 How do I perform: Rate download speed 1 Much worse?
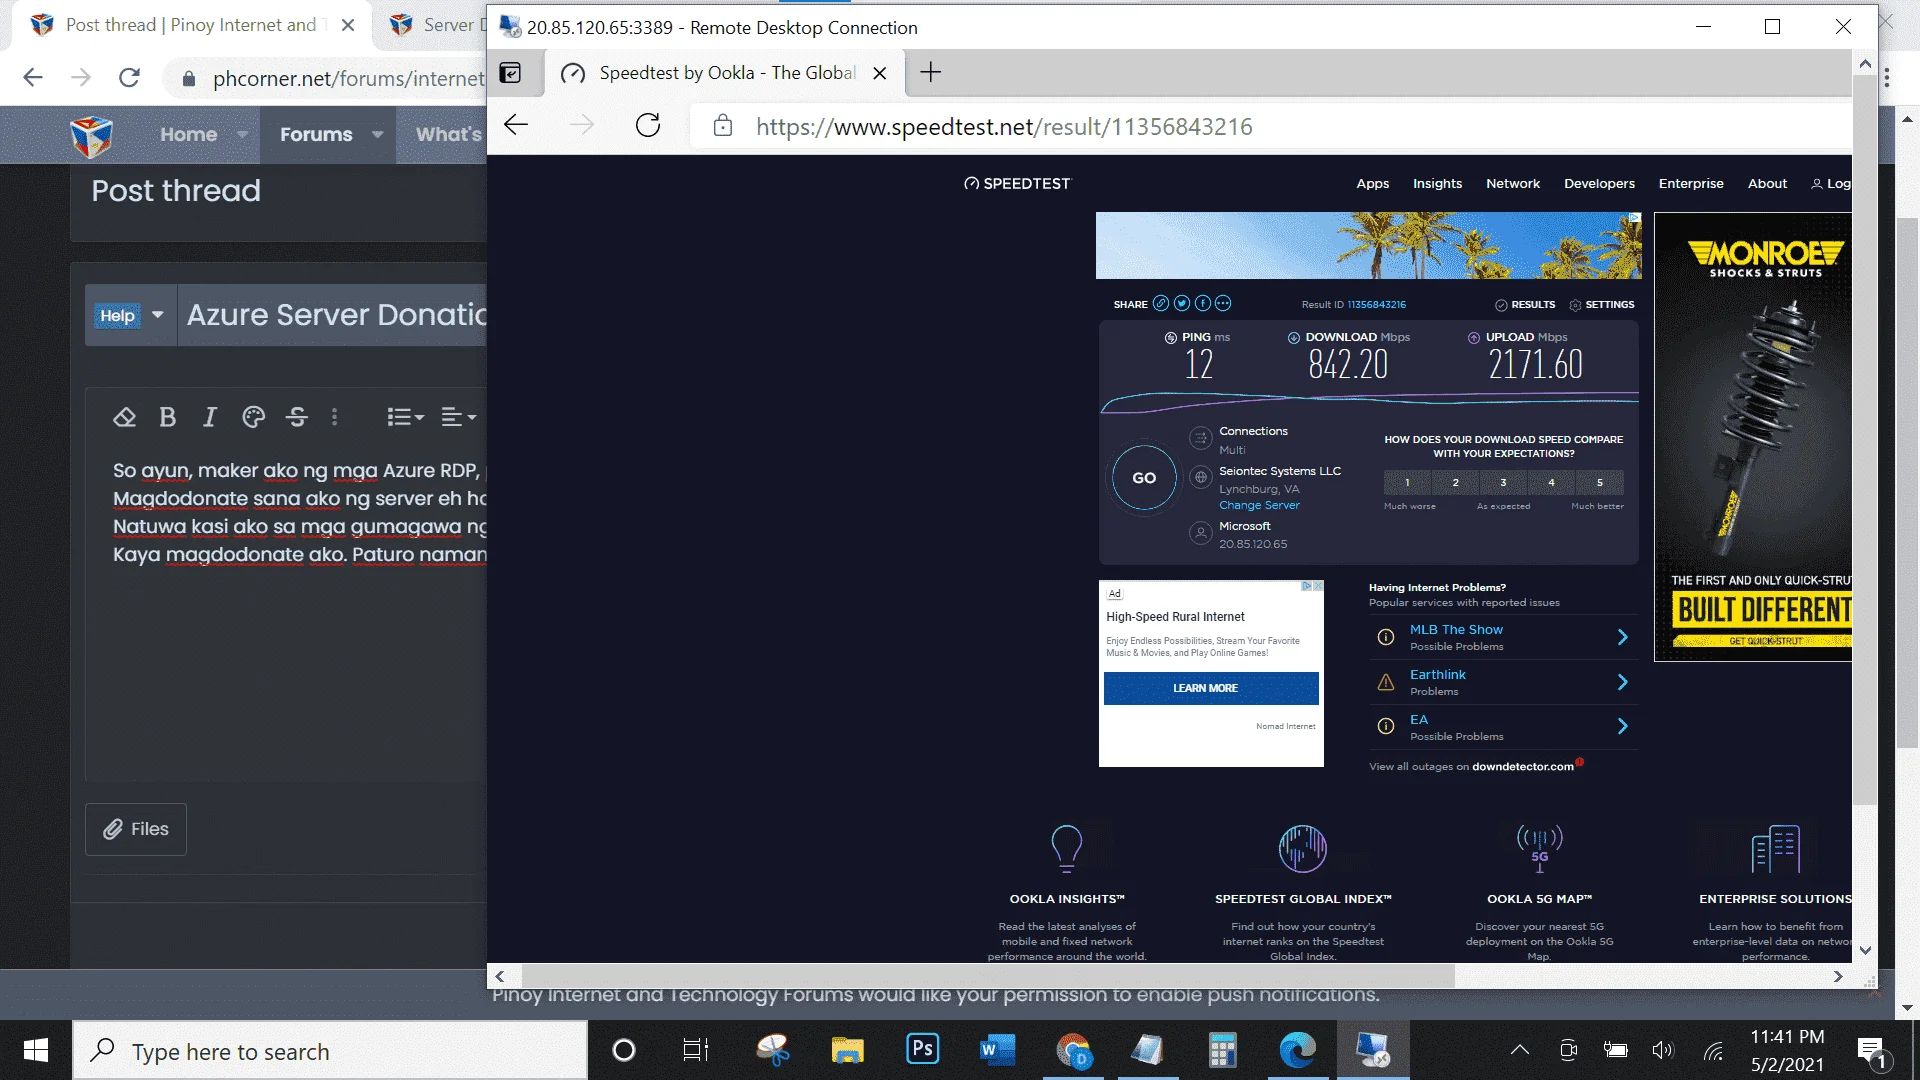tap(1407, 483)
